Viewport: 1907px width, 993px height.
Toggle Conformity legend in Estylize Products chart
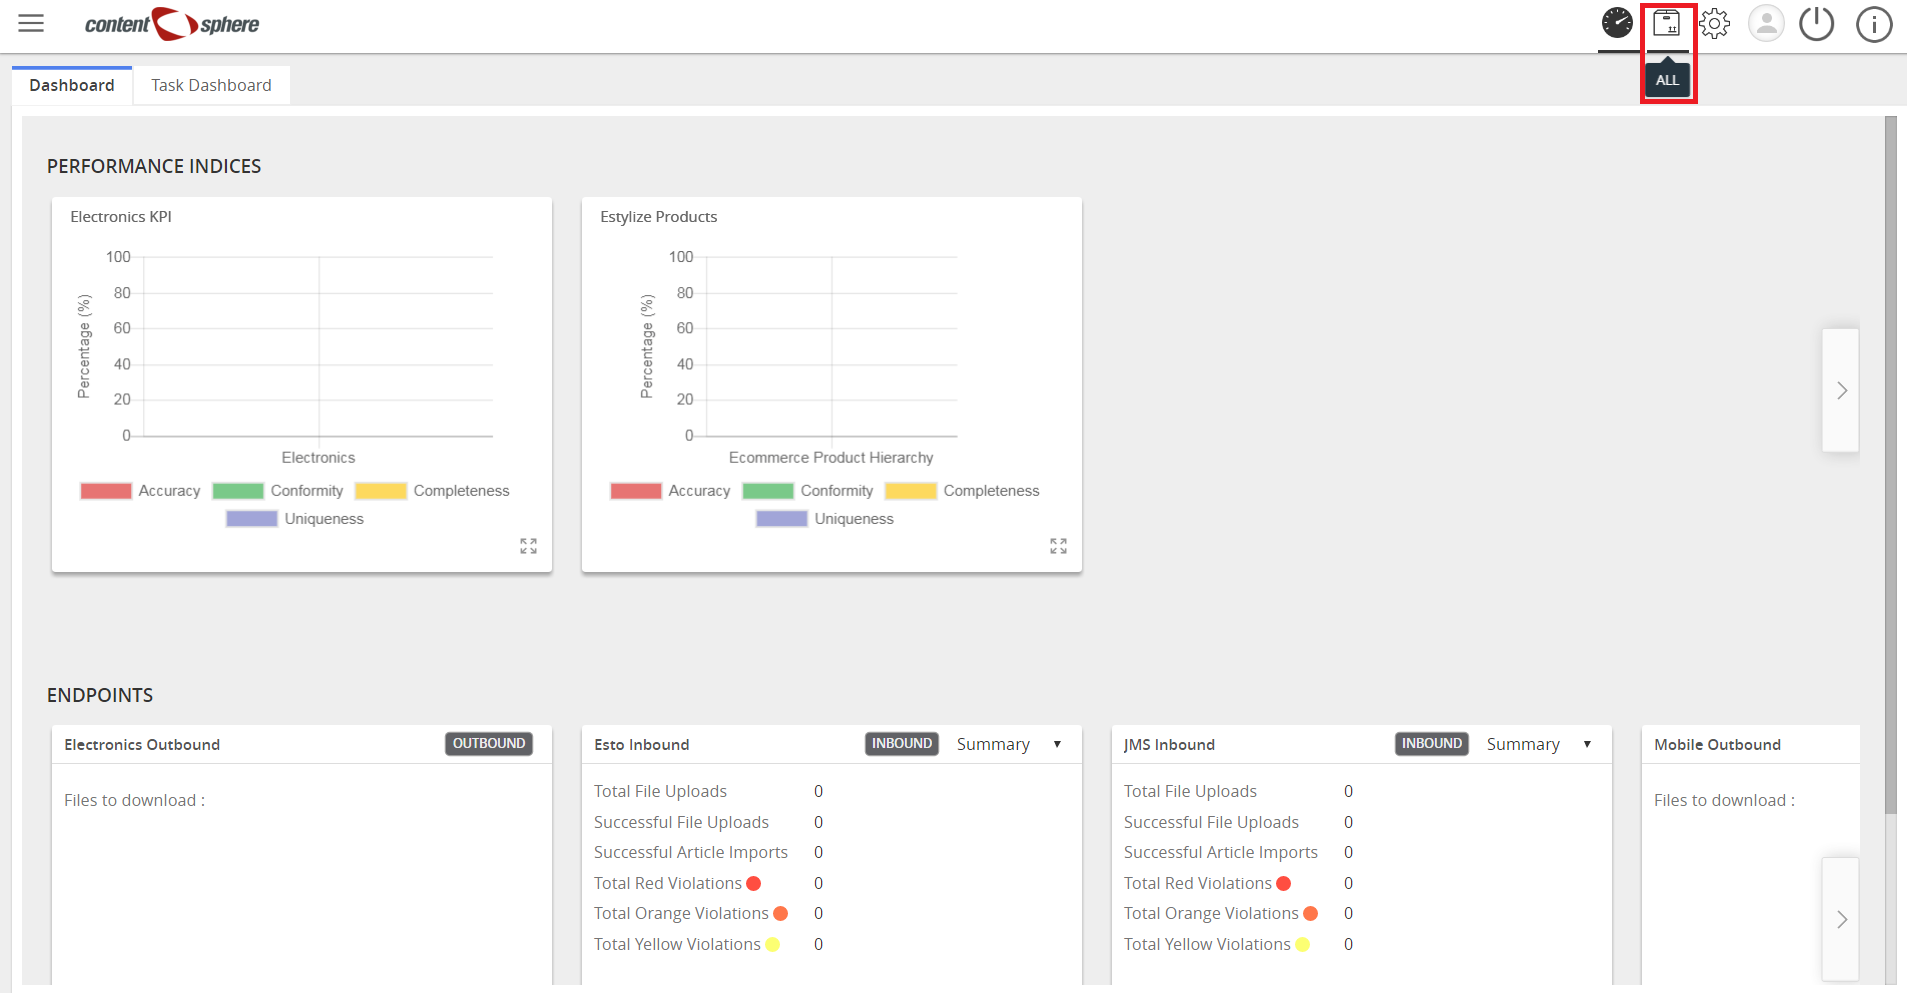pos(808,491)
